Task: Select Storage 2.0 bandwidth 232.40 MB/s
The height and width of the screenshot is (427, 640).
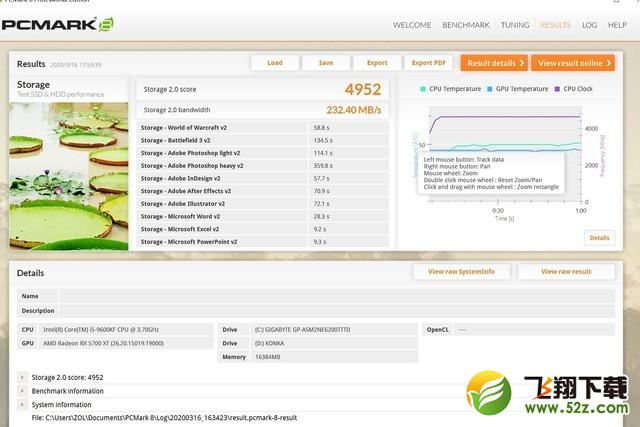Action: [x=353, y=110]
